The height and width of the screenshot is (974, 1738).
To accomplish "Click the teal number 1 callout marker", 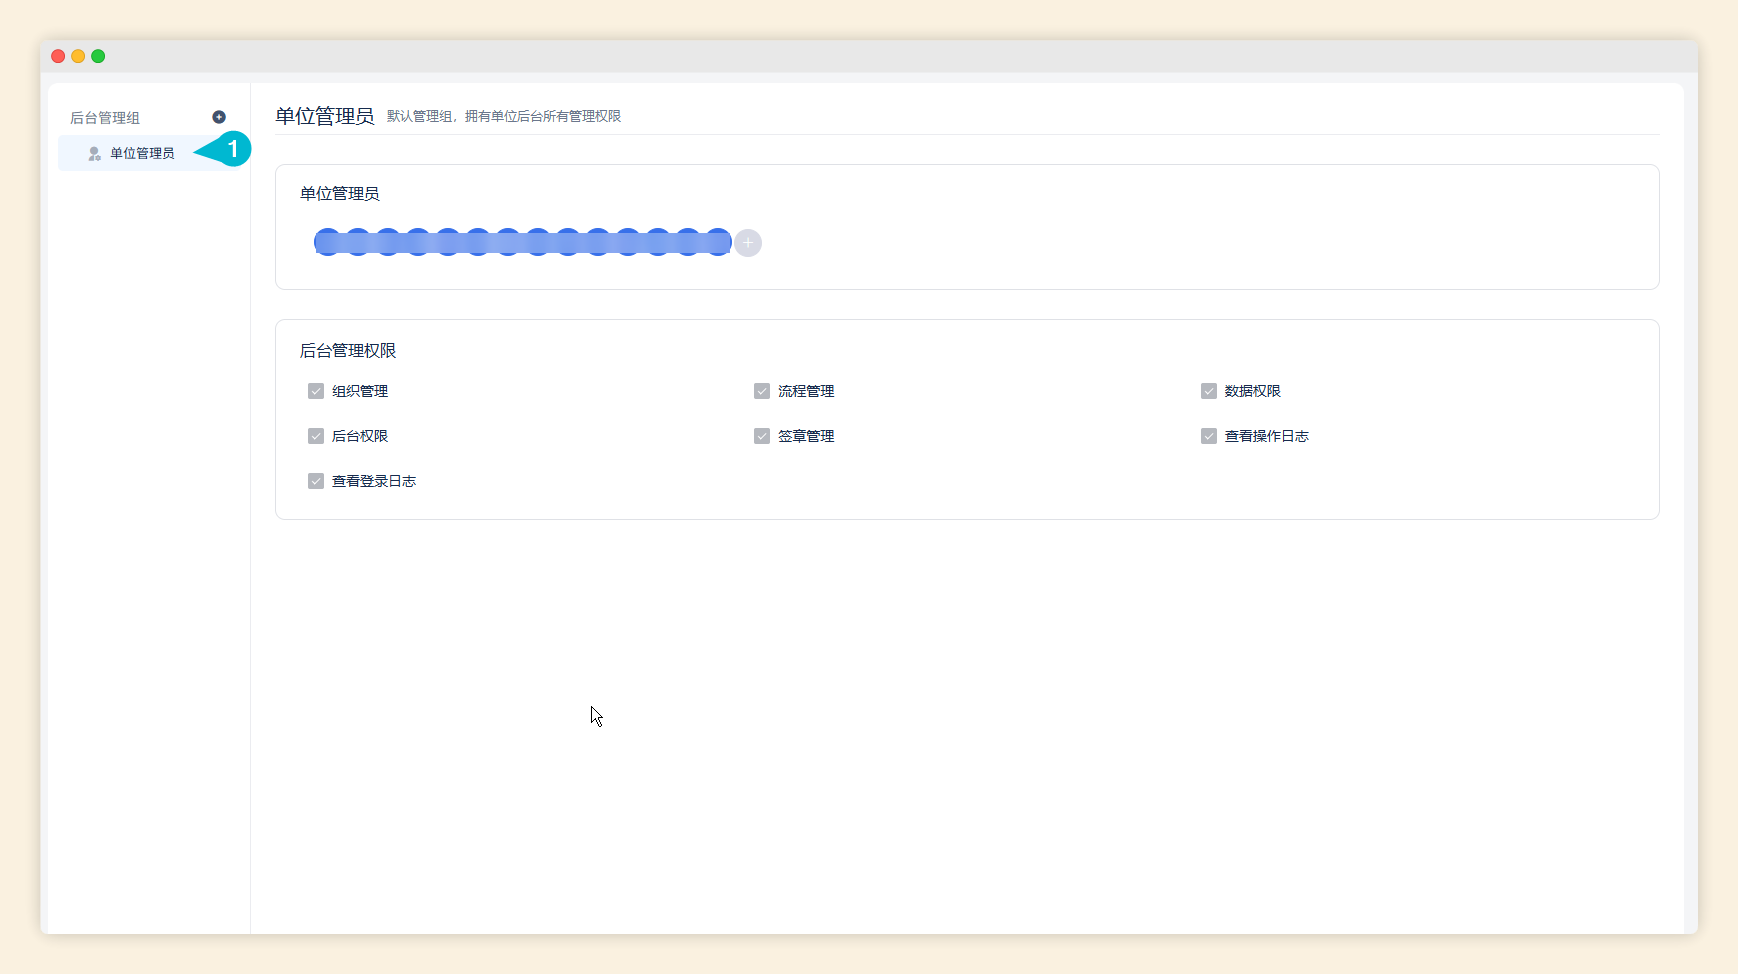I will (232, 150).
